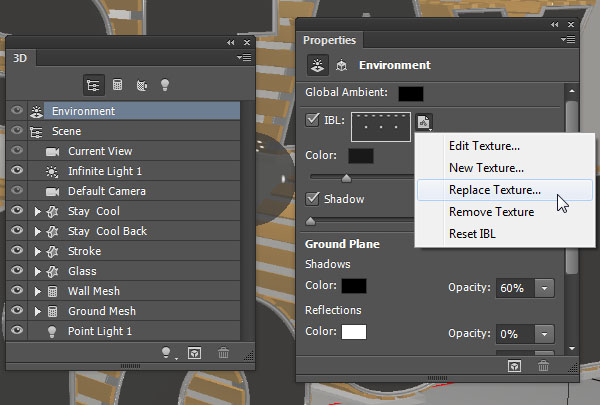Expand the Wall Mesh item
This screenshot has height=405, width=600.
pos(37,291)
